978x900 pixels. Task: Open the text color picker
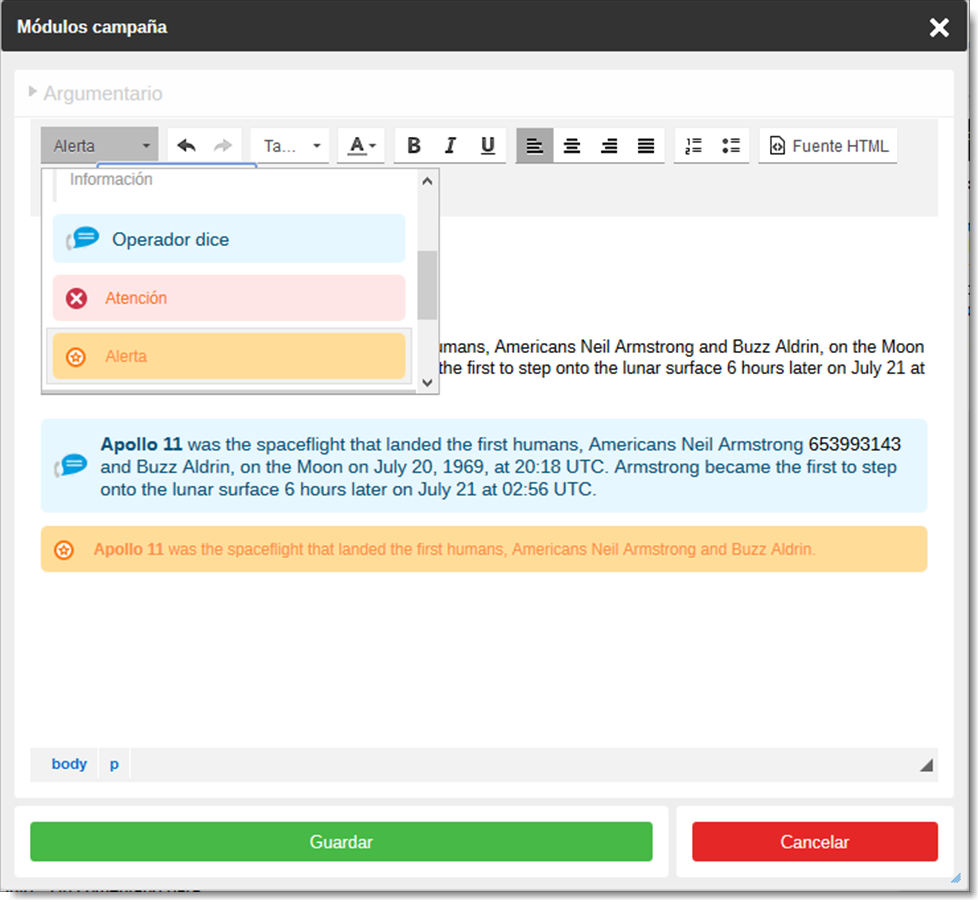361,146
